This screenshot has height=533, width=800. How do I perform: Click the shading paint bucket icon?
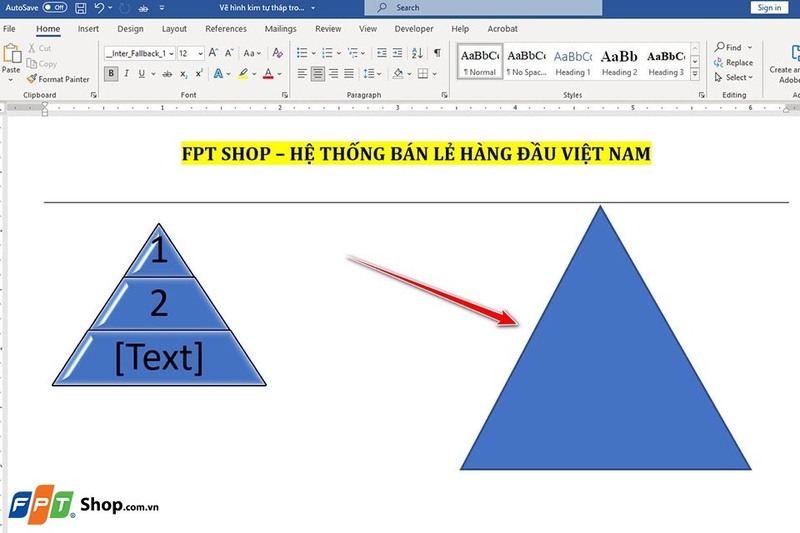click(x=398, y=74)
